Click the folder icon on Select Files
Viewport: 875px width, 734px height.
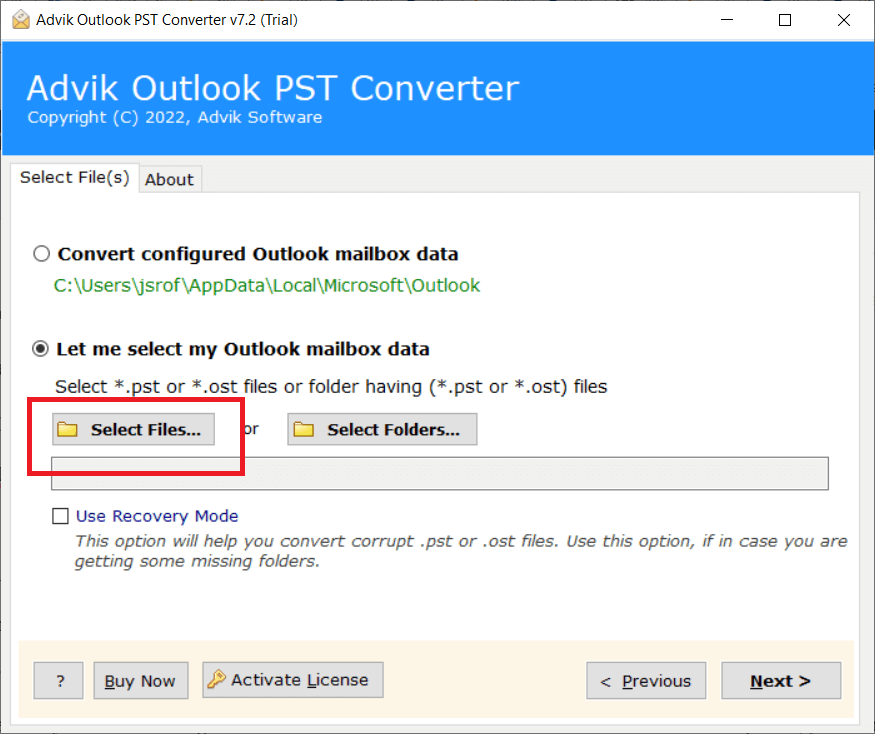[x=68, y=430]
